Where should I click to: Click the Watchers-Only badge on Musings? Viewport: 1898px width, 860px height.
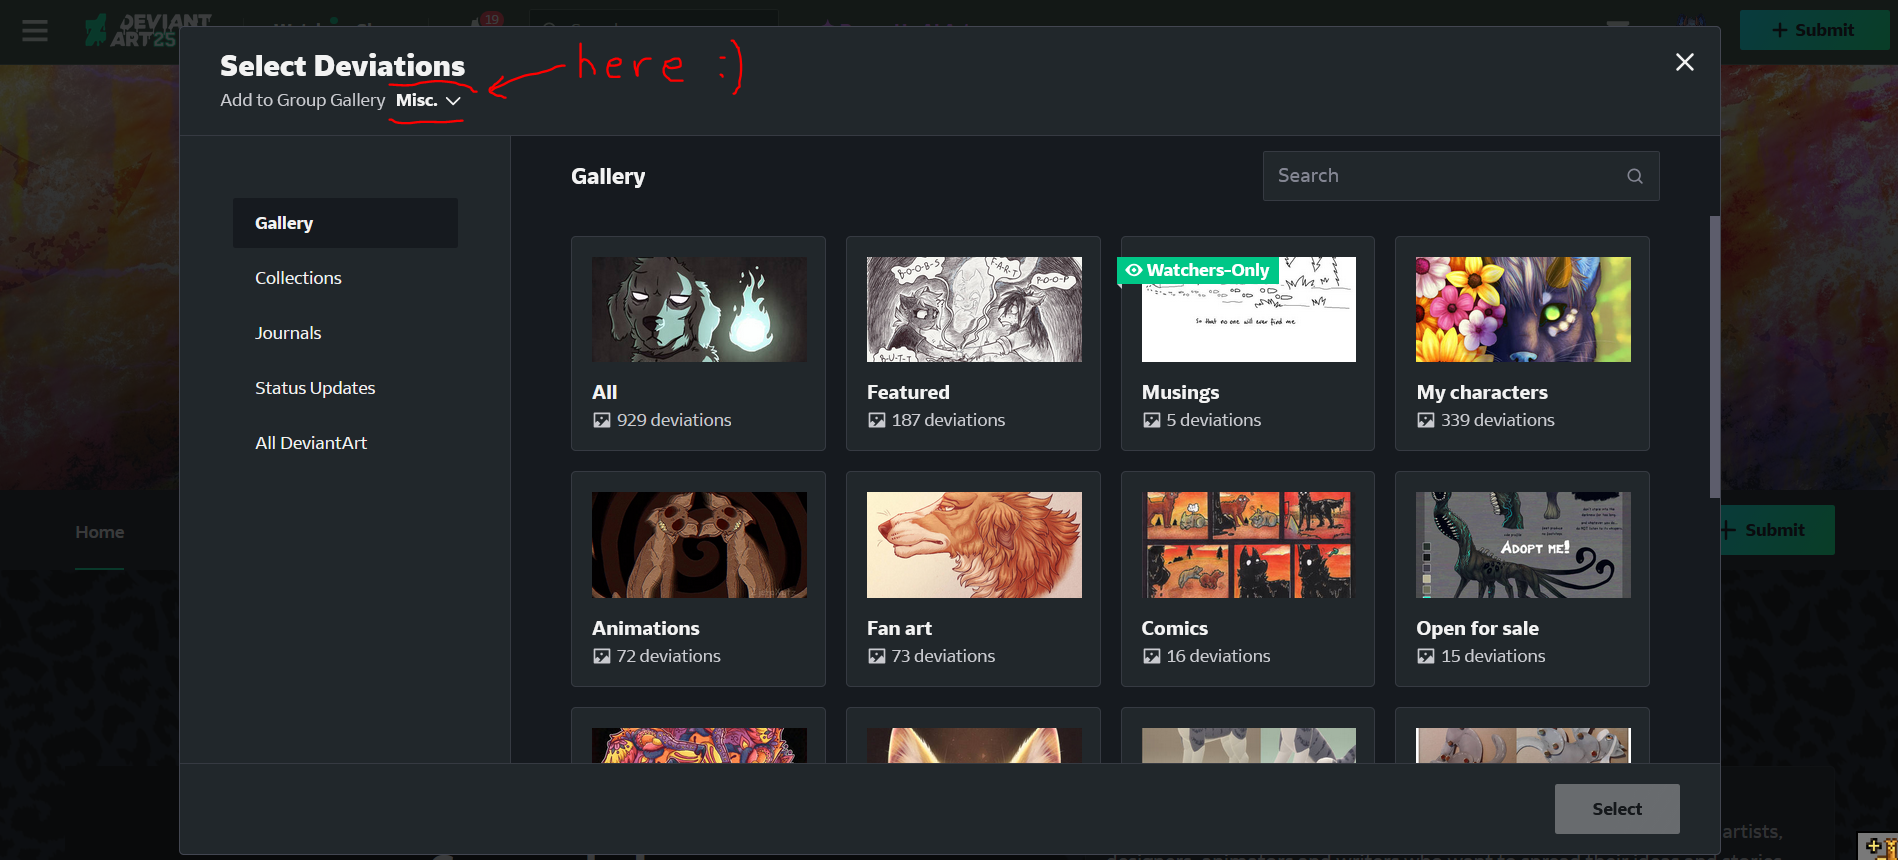(x=1198, y=270)
